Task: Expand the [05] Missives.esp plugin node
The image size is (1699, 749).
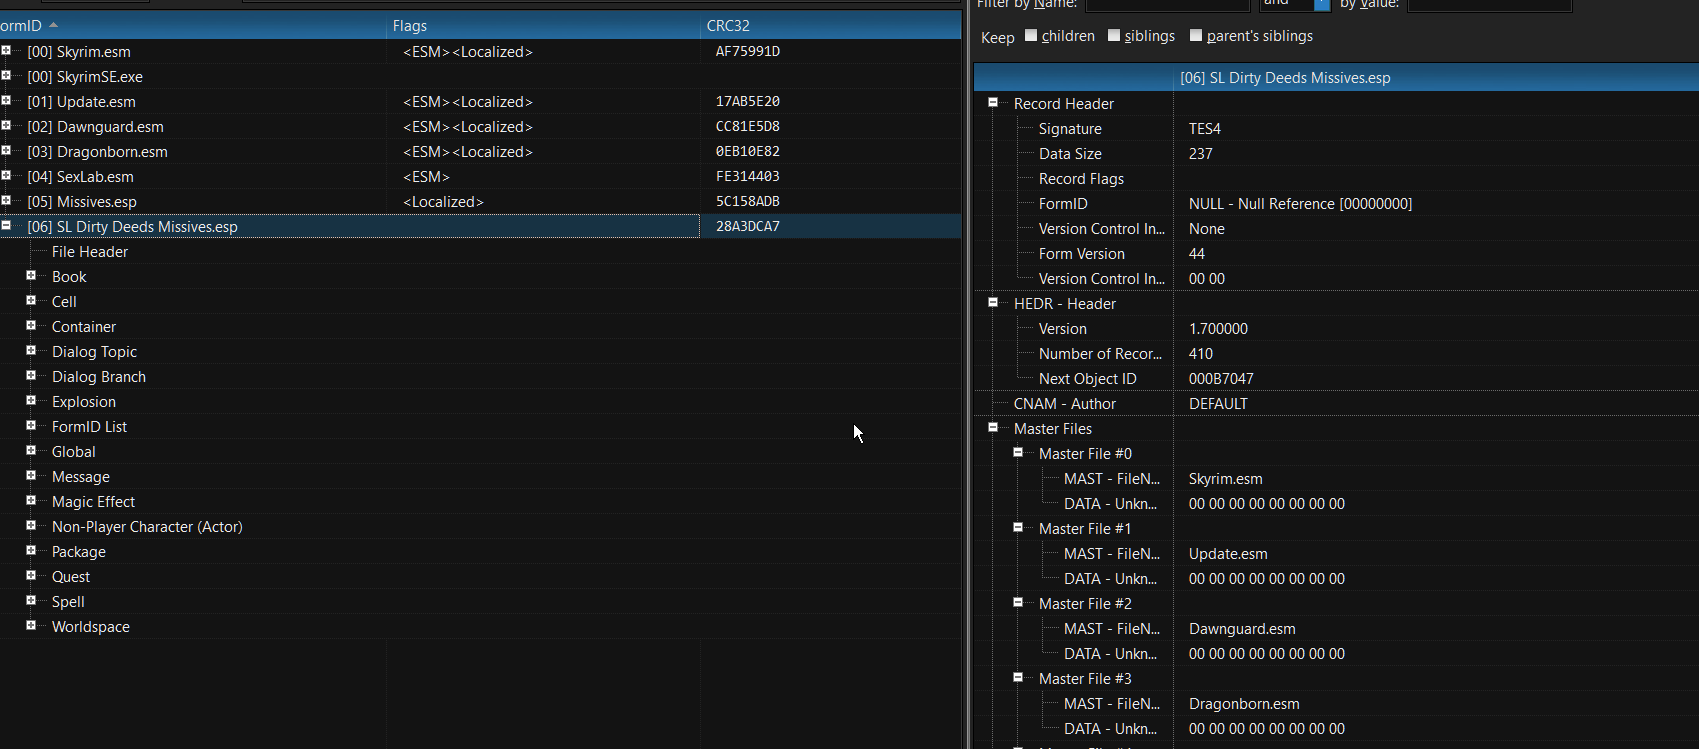Action: click(6, 201)
